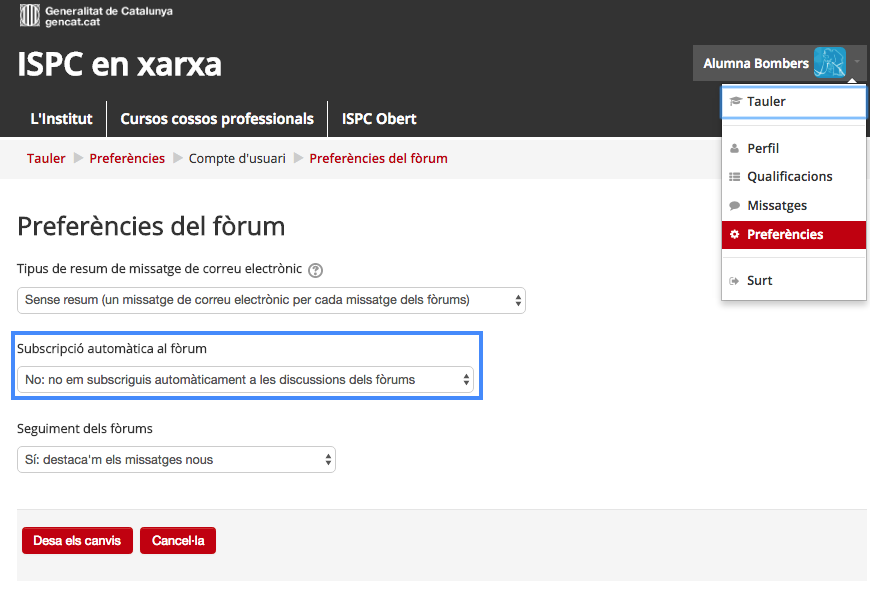Screen dimensions: 870x590
Task: Click the help question mark icon
Action: click(316, 270)
